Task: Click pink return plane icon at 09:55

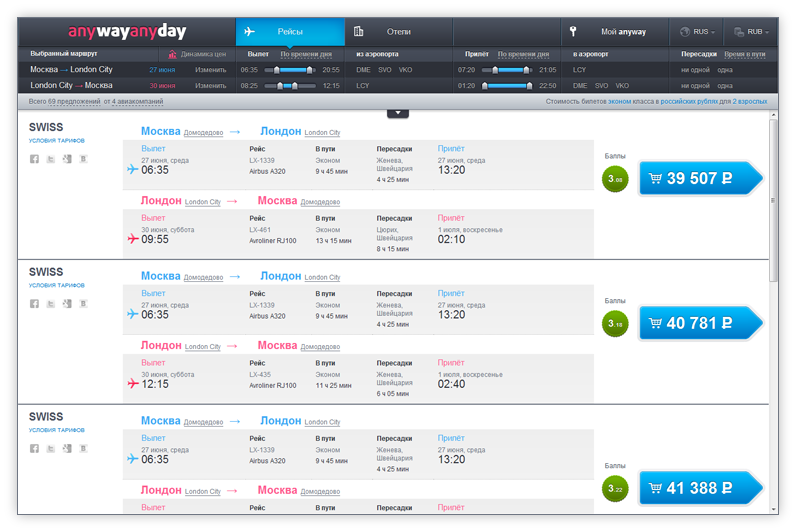Action: click(x=132, y=239)
